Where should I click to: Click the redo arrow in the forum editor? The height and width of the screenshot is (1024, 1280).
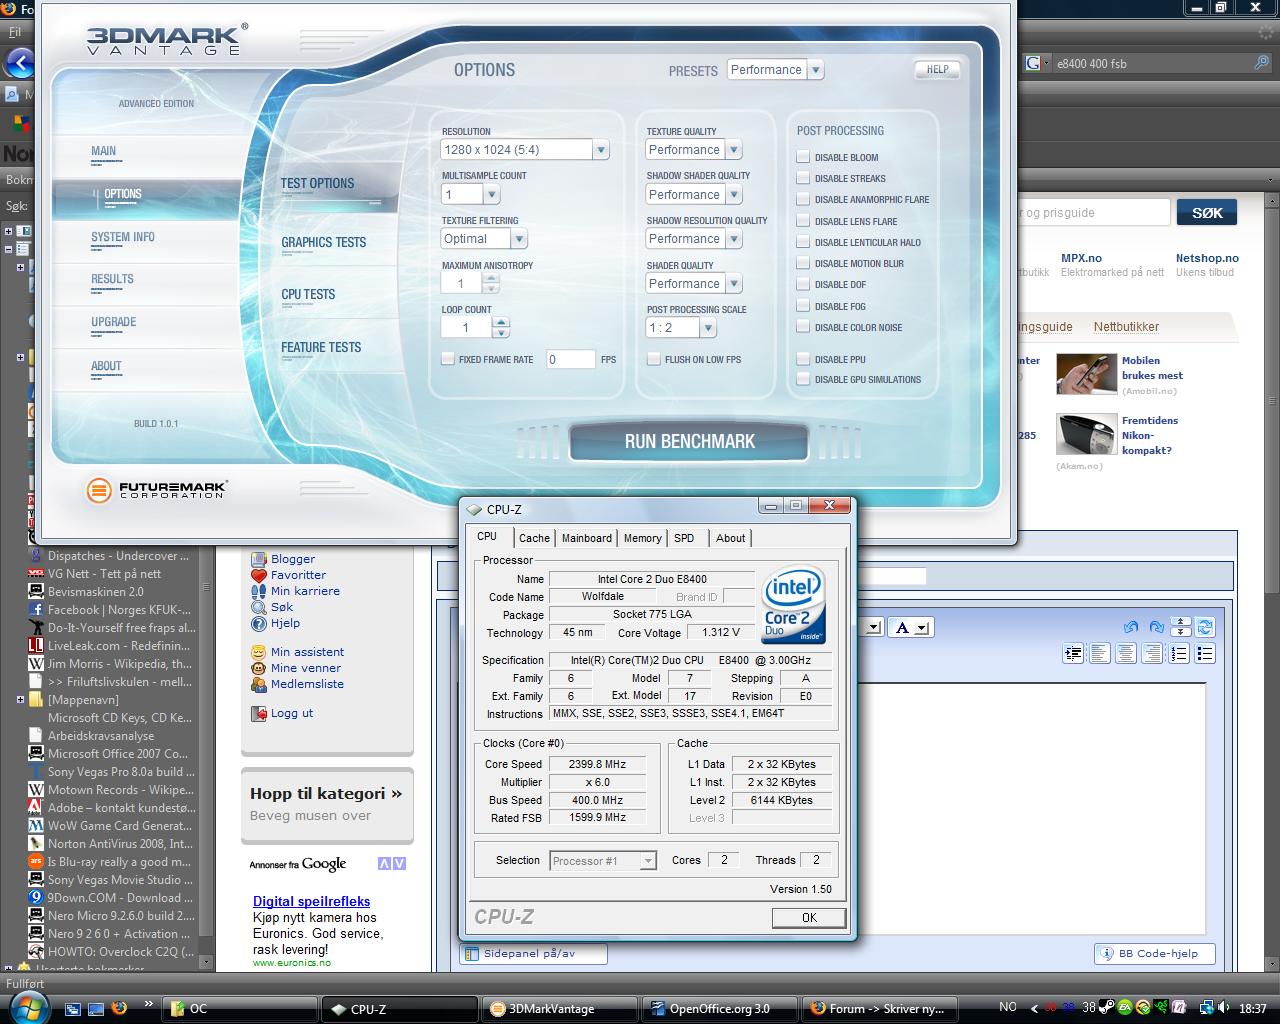(x=1157, y=627)
